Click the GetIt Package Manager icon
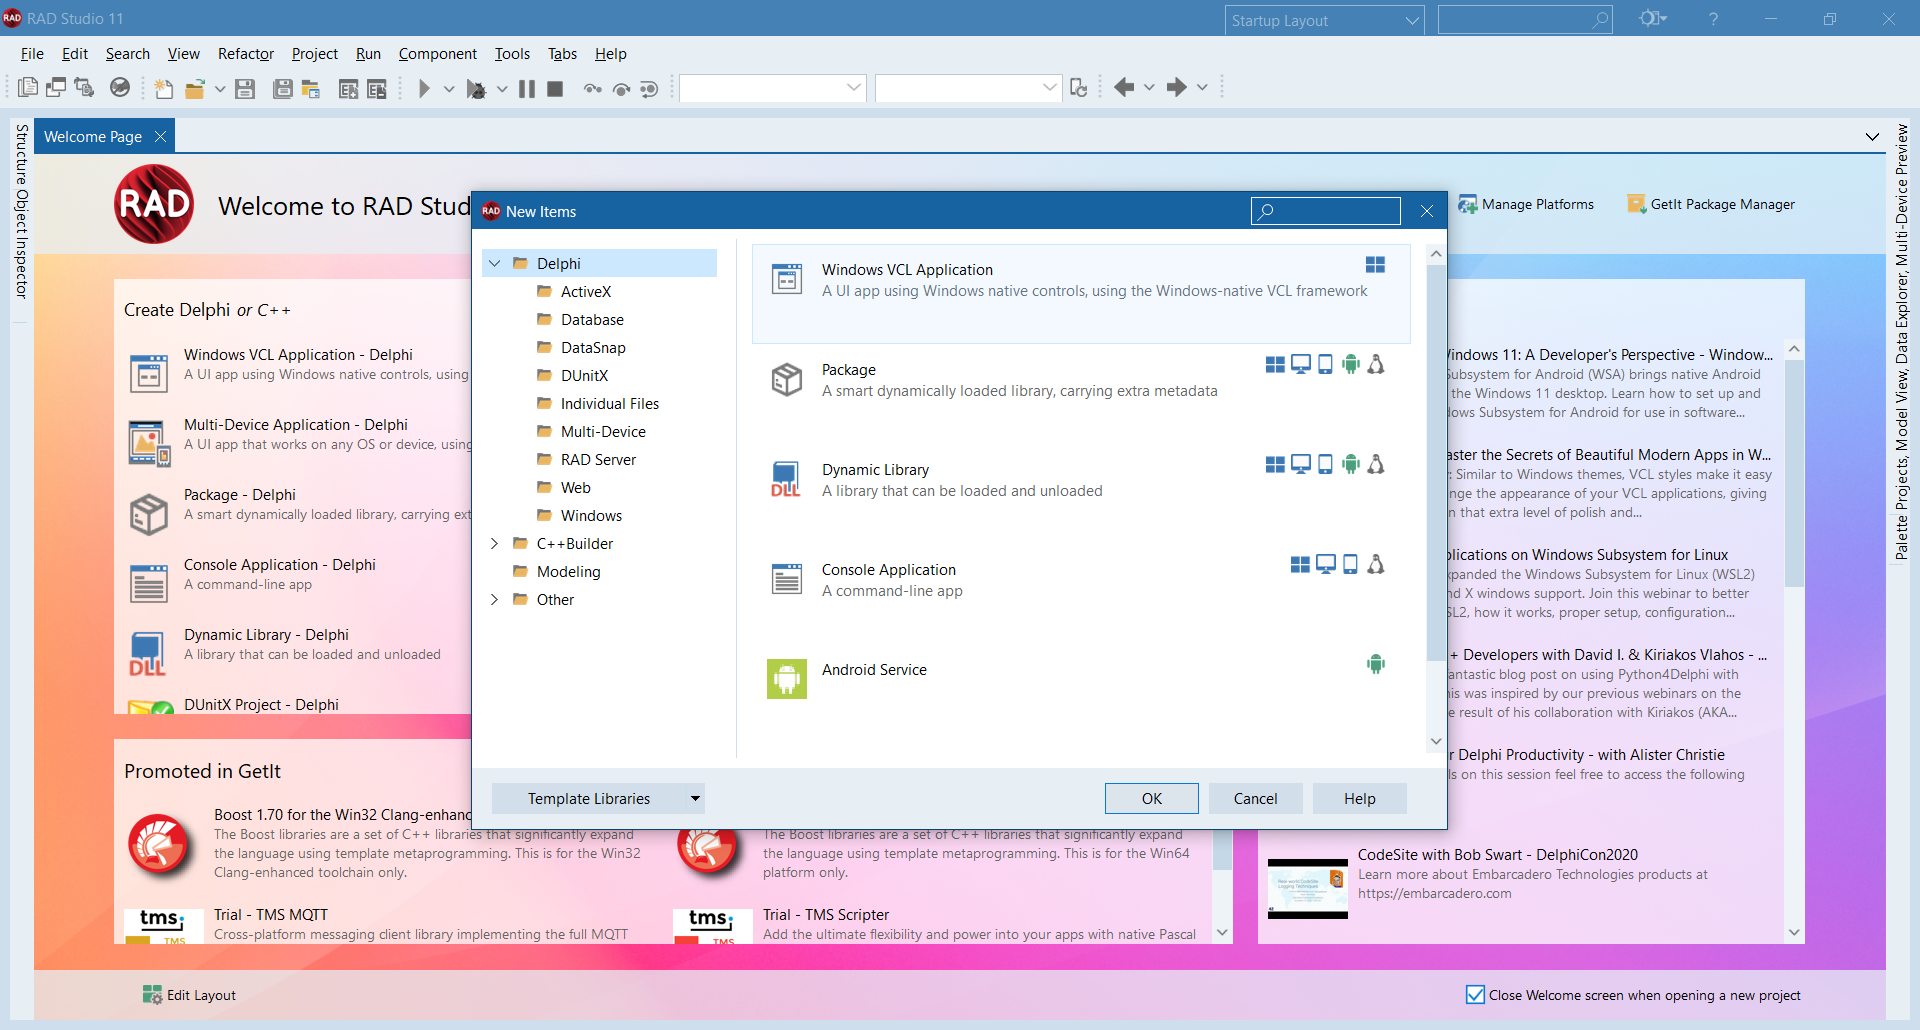This screenshot has height=1030, width=1920. [x=1637, y=204]
